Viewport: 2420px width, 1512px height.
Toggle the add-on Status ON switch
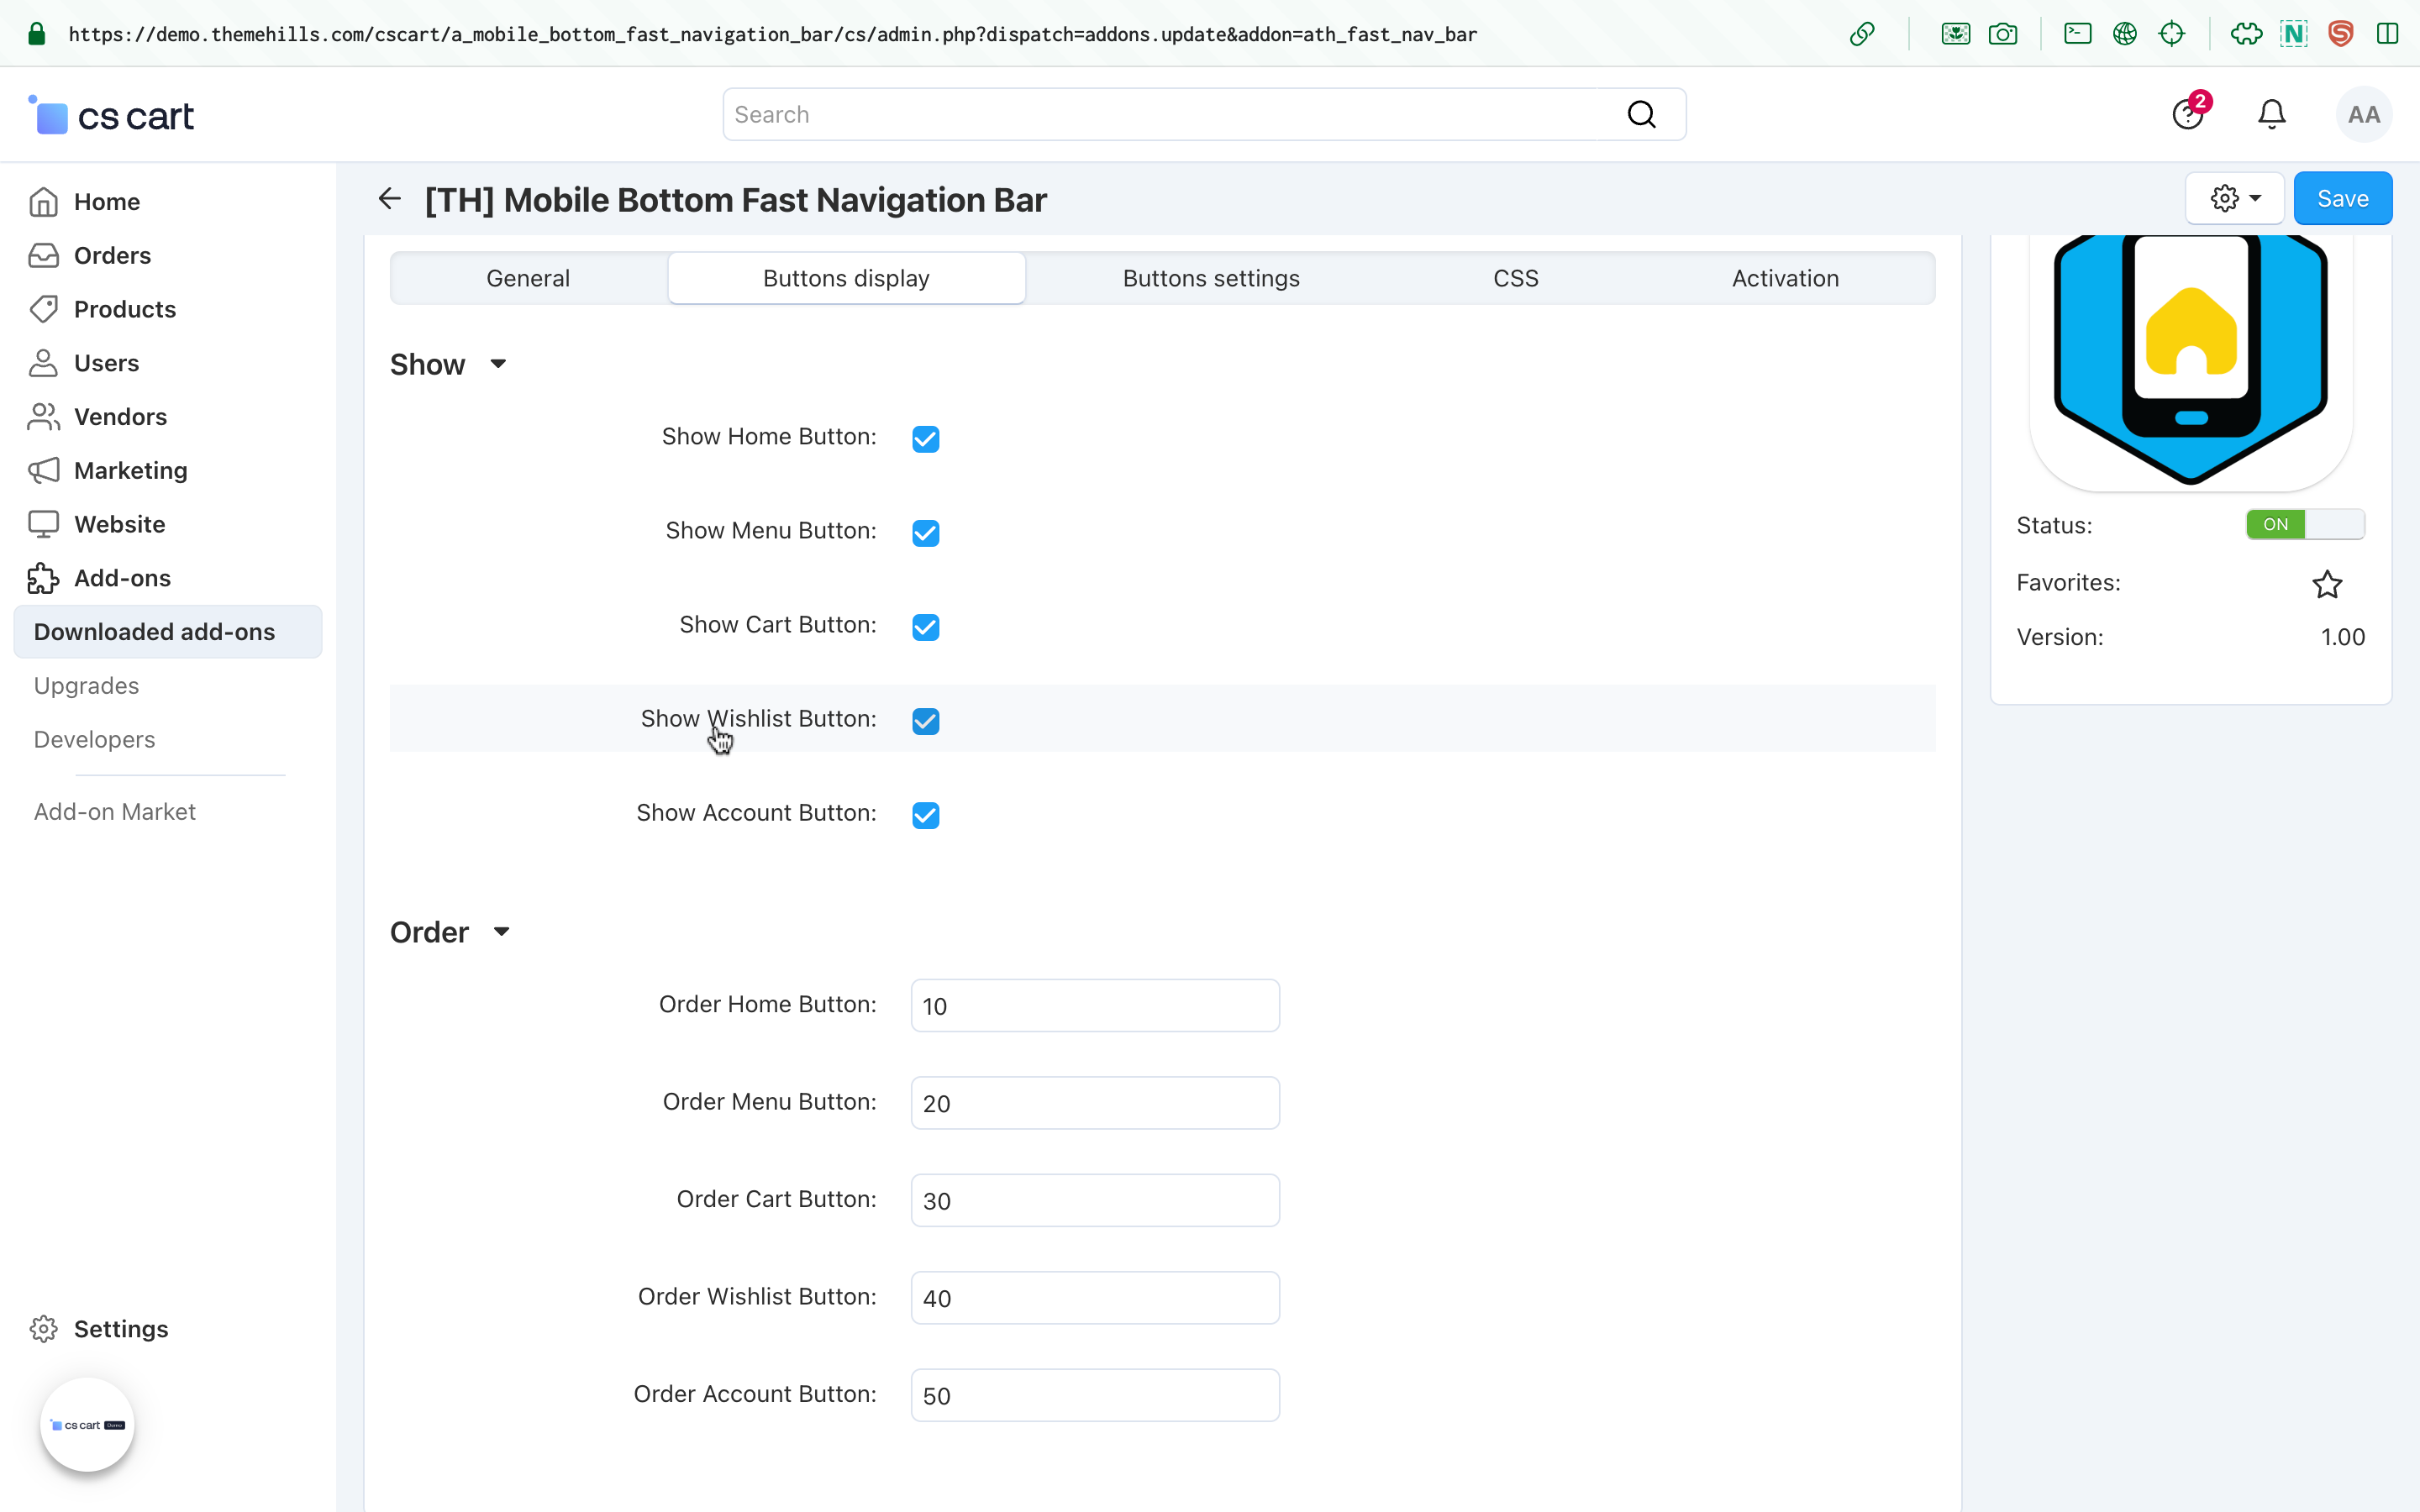tap(2304, 524)
